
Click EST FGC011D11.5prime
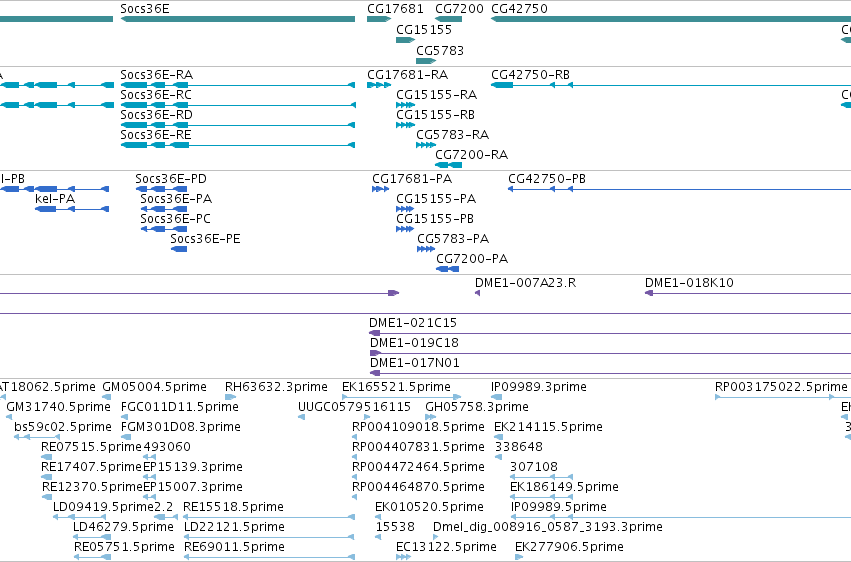tap(180, 407)
